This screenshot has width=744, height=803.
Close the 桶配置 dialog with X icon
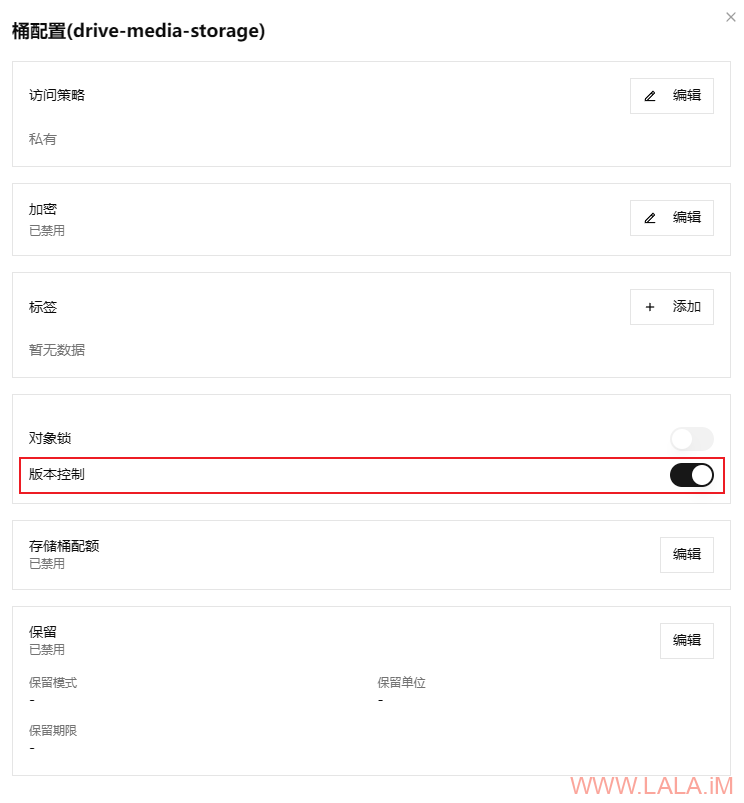(731, 17)
